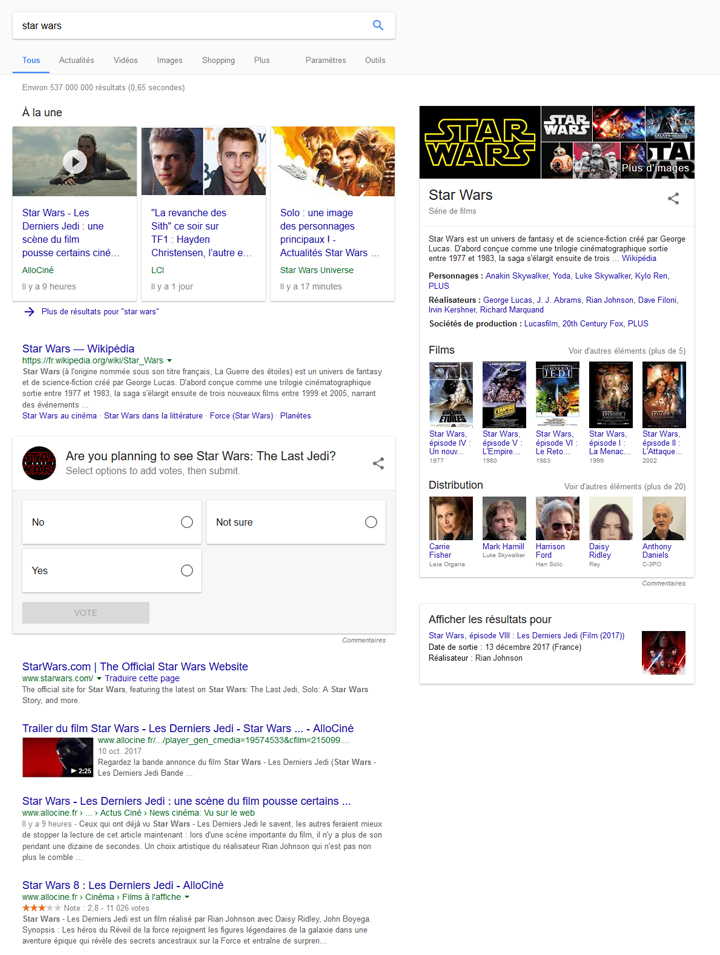This screenshot has height=955, width=720.
Task: Open Star Wars au cinéma sitelink
Action: click(x=59, y=415)
